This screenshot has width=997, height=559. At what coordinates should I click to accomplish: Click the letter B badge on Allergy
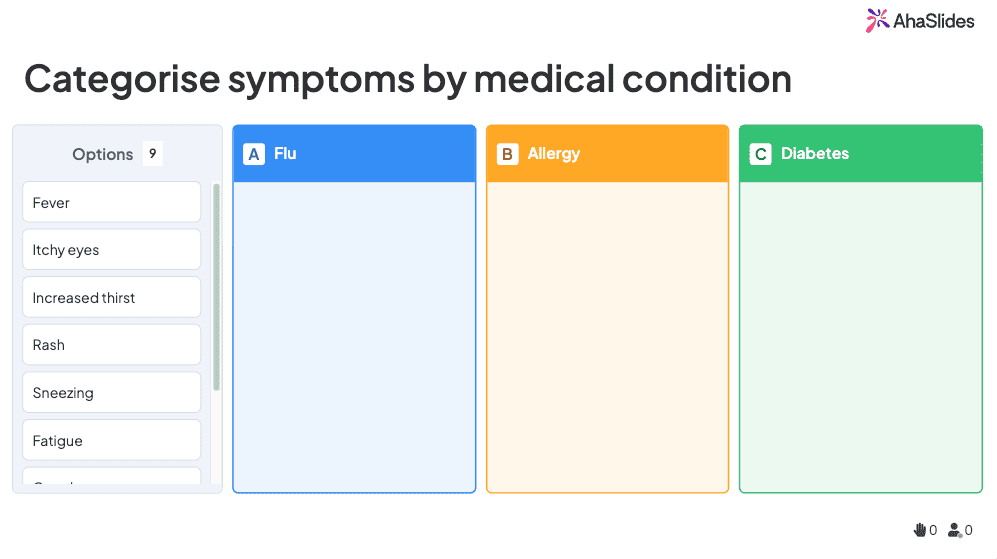pos(507,154)
